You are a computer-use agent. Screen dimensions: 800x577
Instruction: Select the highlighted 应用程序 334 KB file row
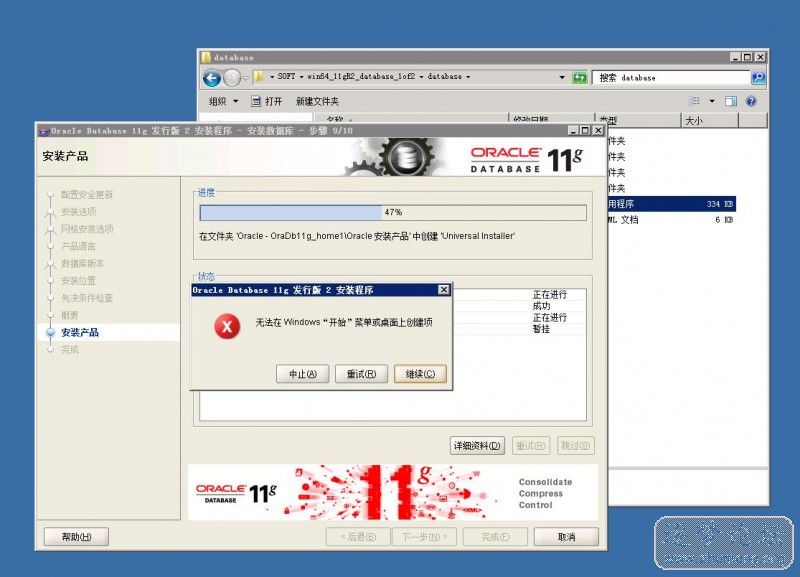(671, 204)
